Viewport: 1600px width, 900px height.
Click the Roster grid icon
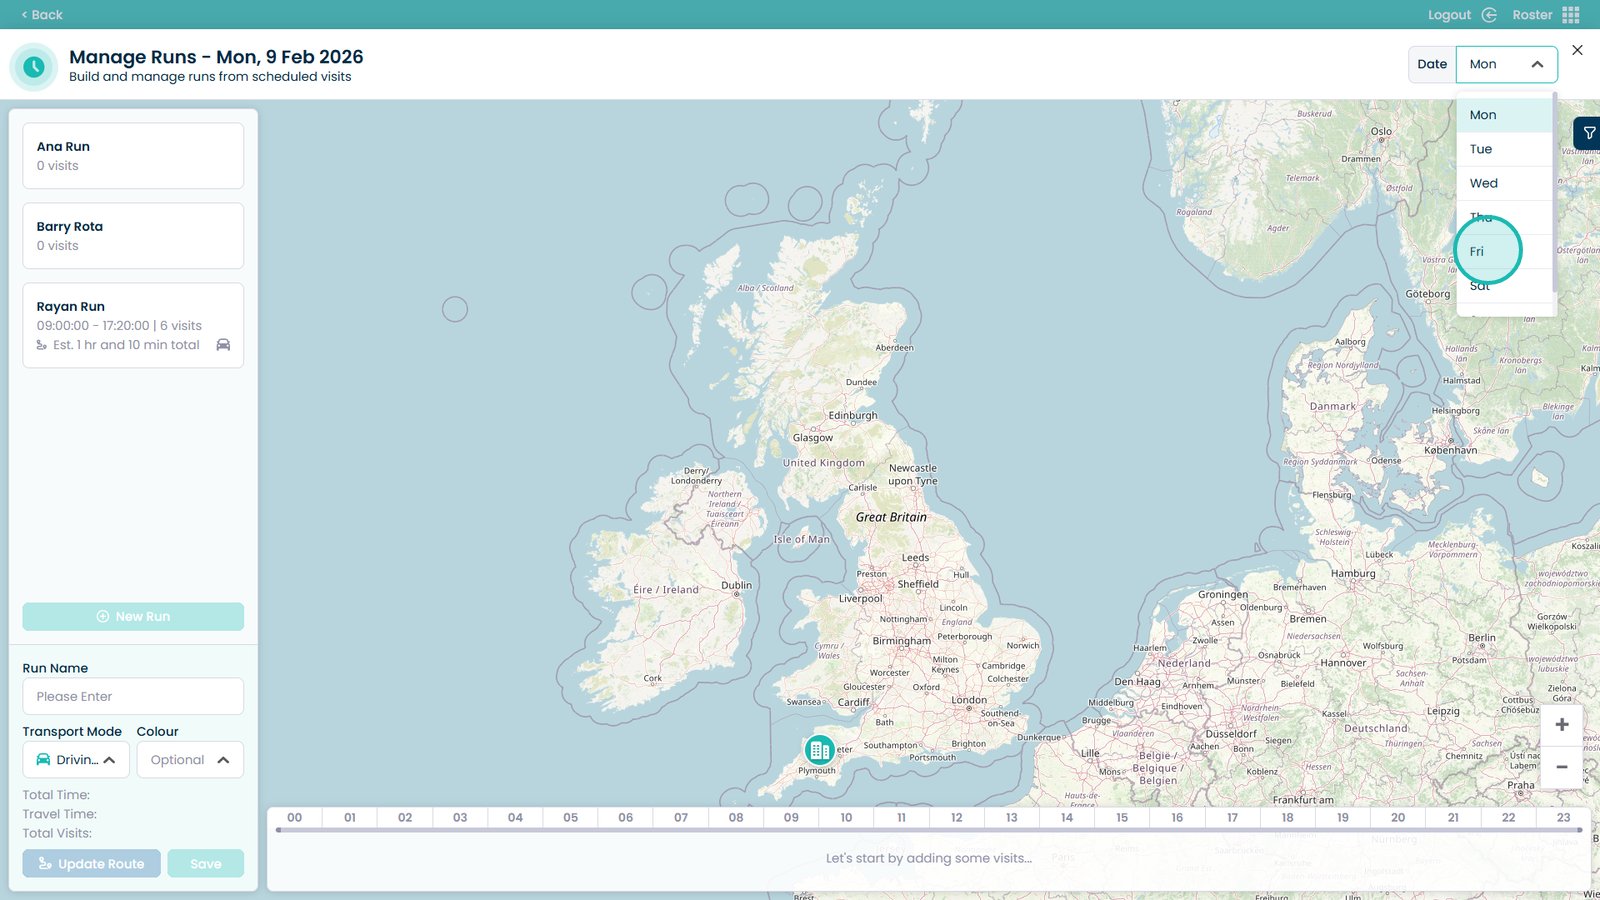(x=1571, y=15)
